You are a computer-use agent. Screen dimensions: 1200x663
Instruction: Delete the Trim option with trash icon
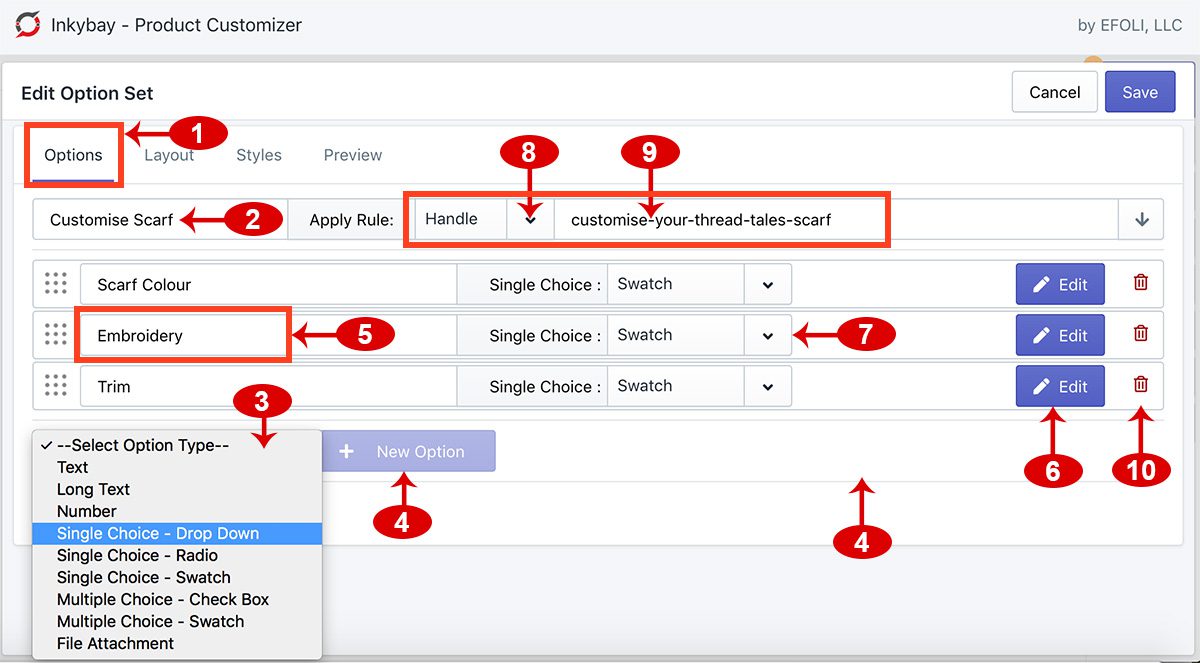pyautogui.click(x=1140, y=386)
